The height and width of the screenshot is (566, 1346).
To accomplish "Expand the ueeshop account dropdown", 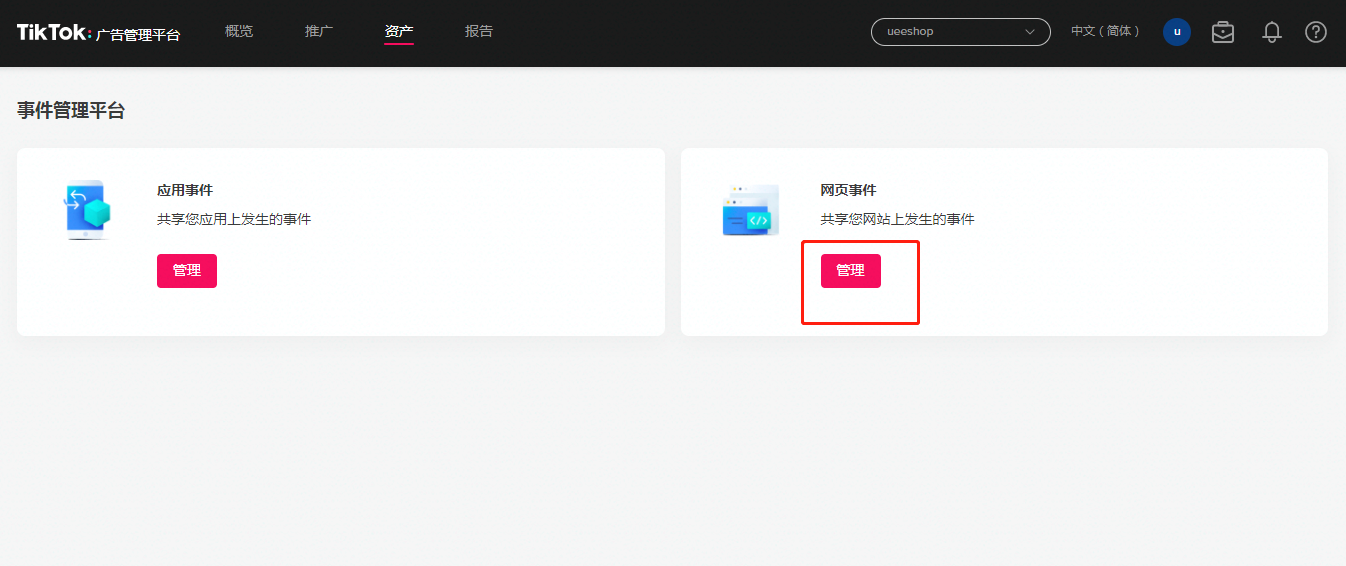I will (x=961, y=32).
